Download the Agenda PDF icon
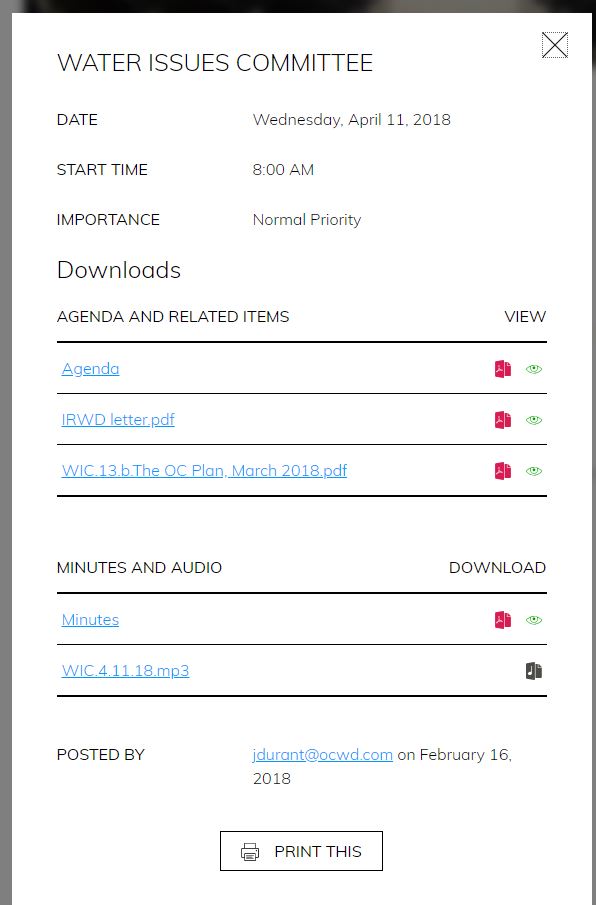The image size is (596, 905). tap(503, 369)
